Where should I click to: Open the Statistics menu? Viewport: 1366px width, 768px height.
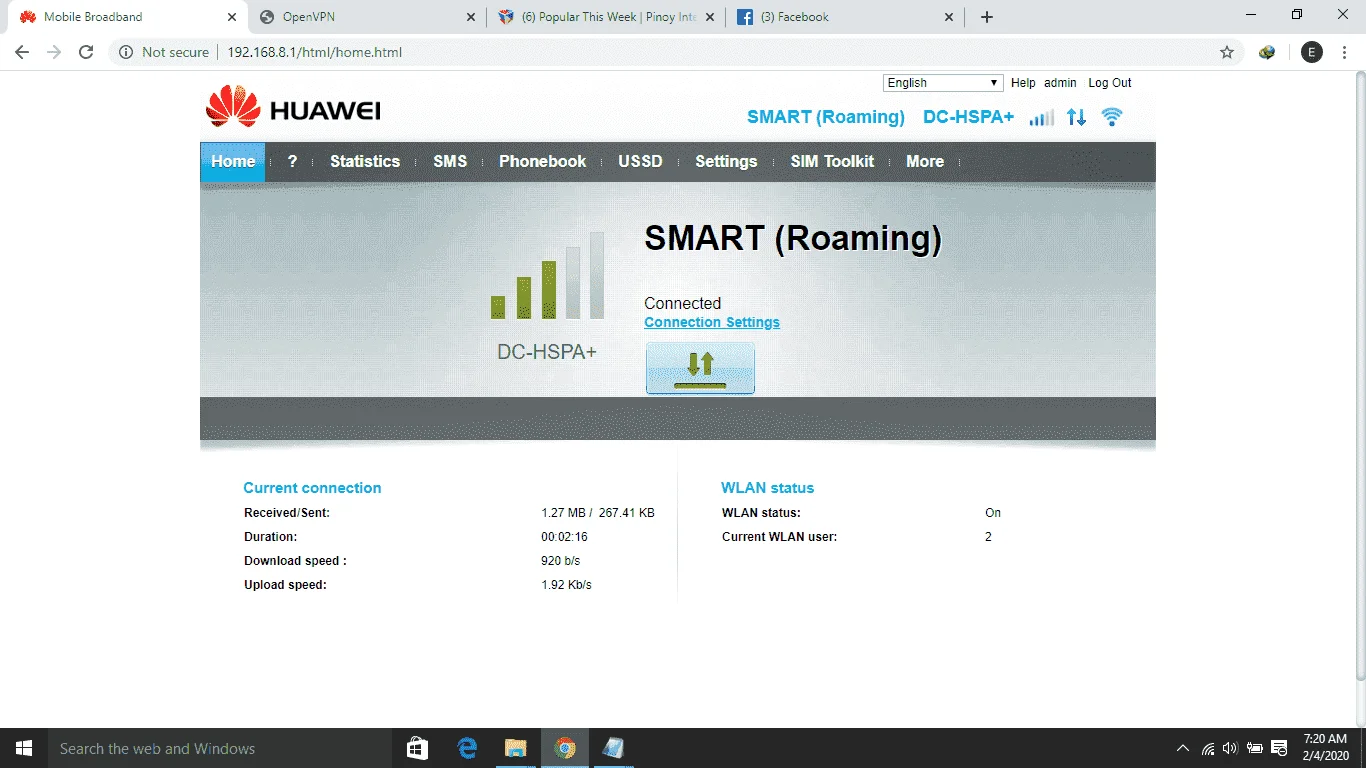[365, 161]
